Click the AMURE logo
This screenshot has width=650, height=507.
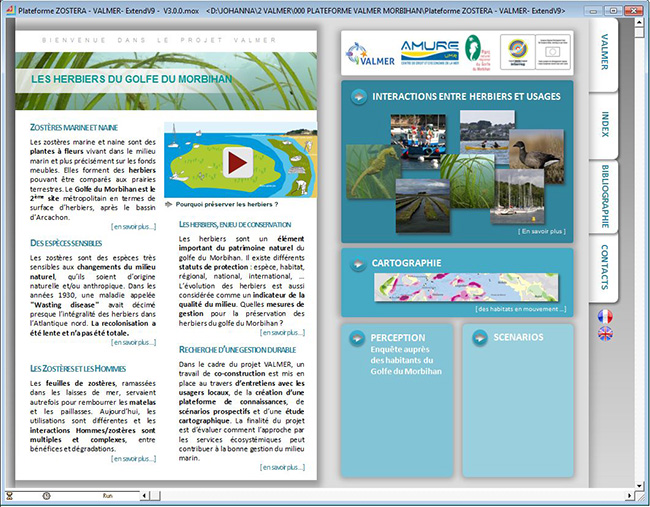429,52
